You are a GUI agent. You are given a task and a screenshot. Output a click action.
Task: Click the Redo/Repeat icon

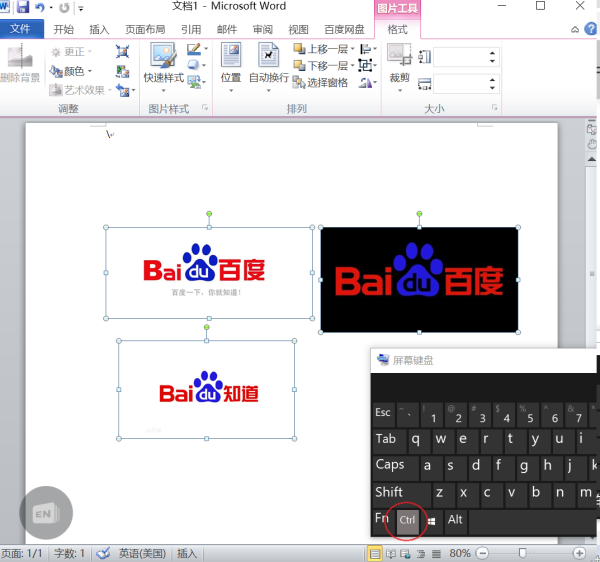pyautogui.click(x=64, y=8)
